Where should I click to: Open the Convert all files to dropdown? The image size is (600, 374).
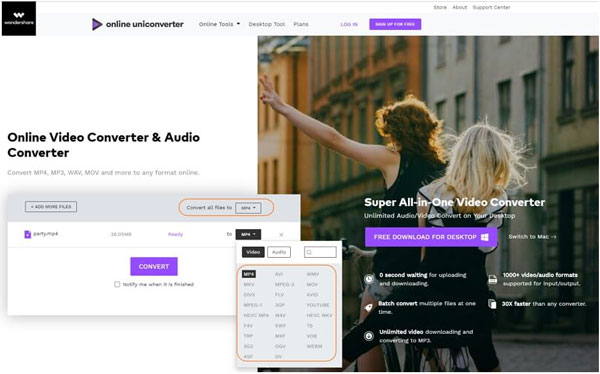tap(248, 207)
